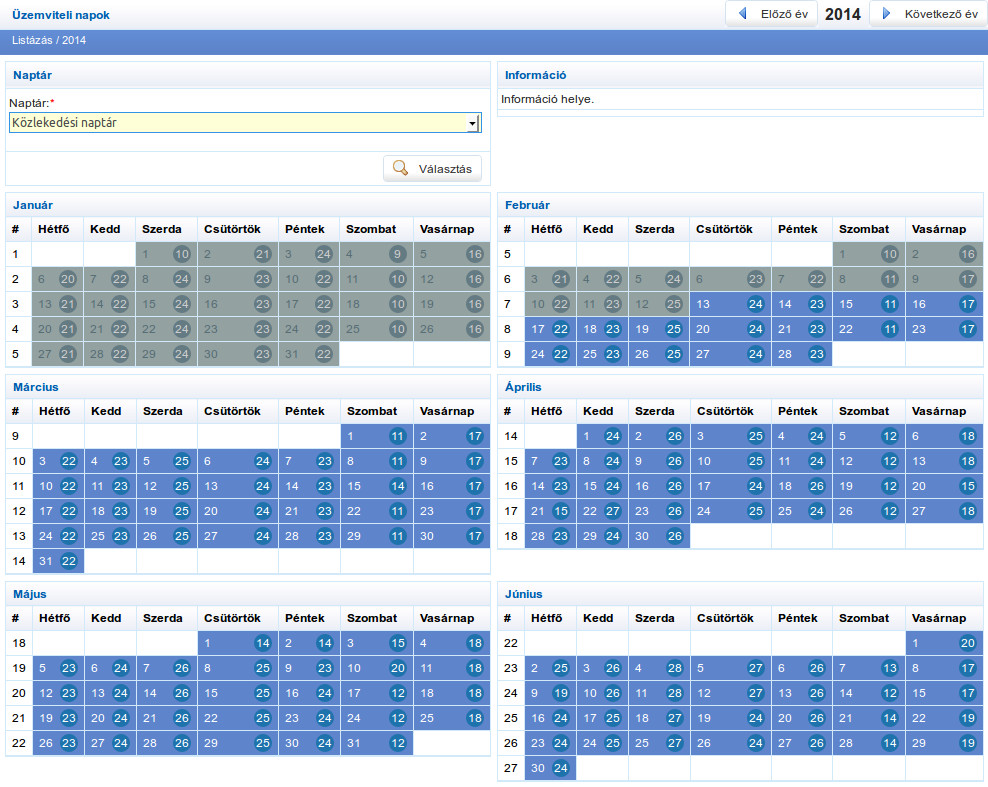The image size is (988, 787).
Task: Click Hétfő column header in Május
Action: [x=55, y=619]
